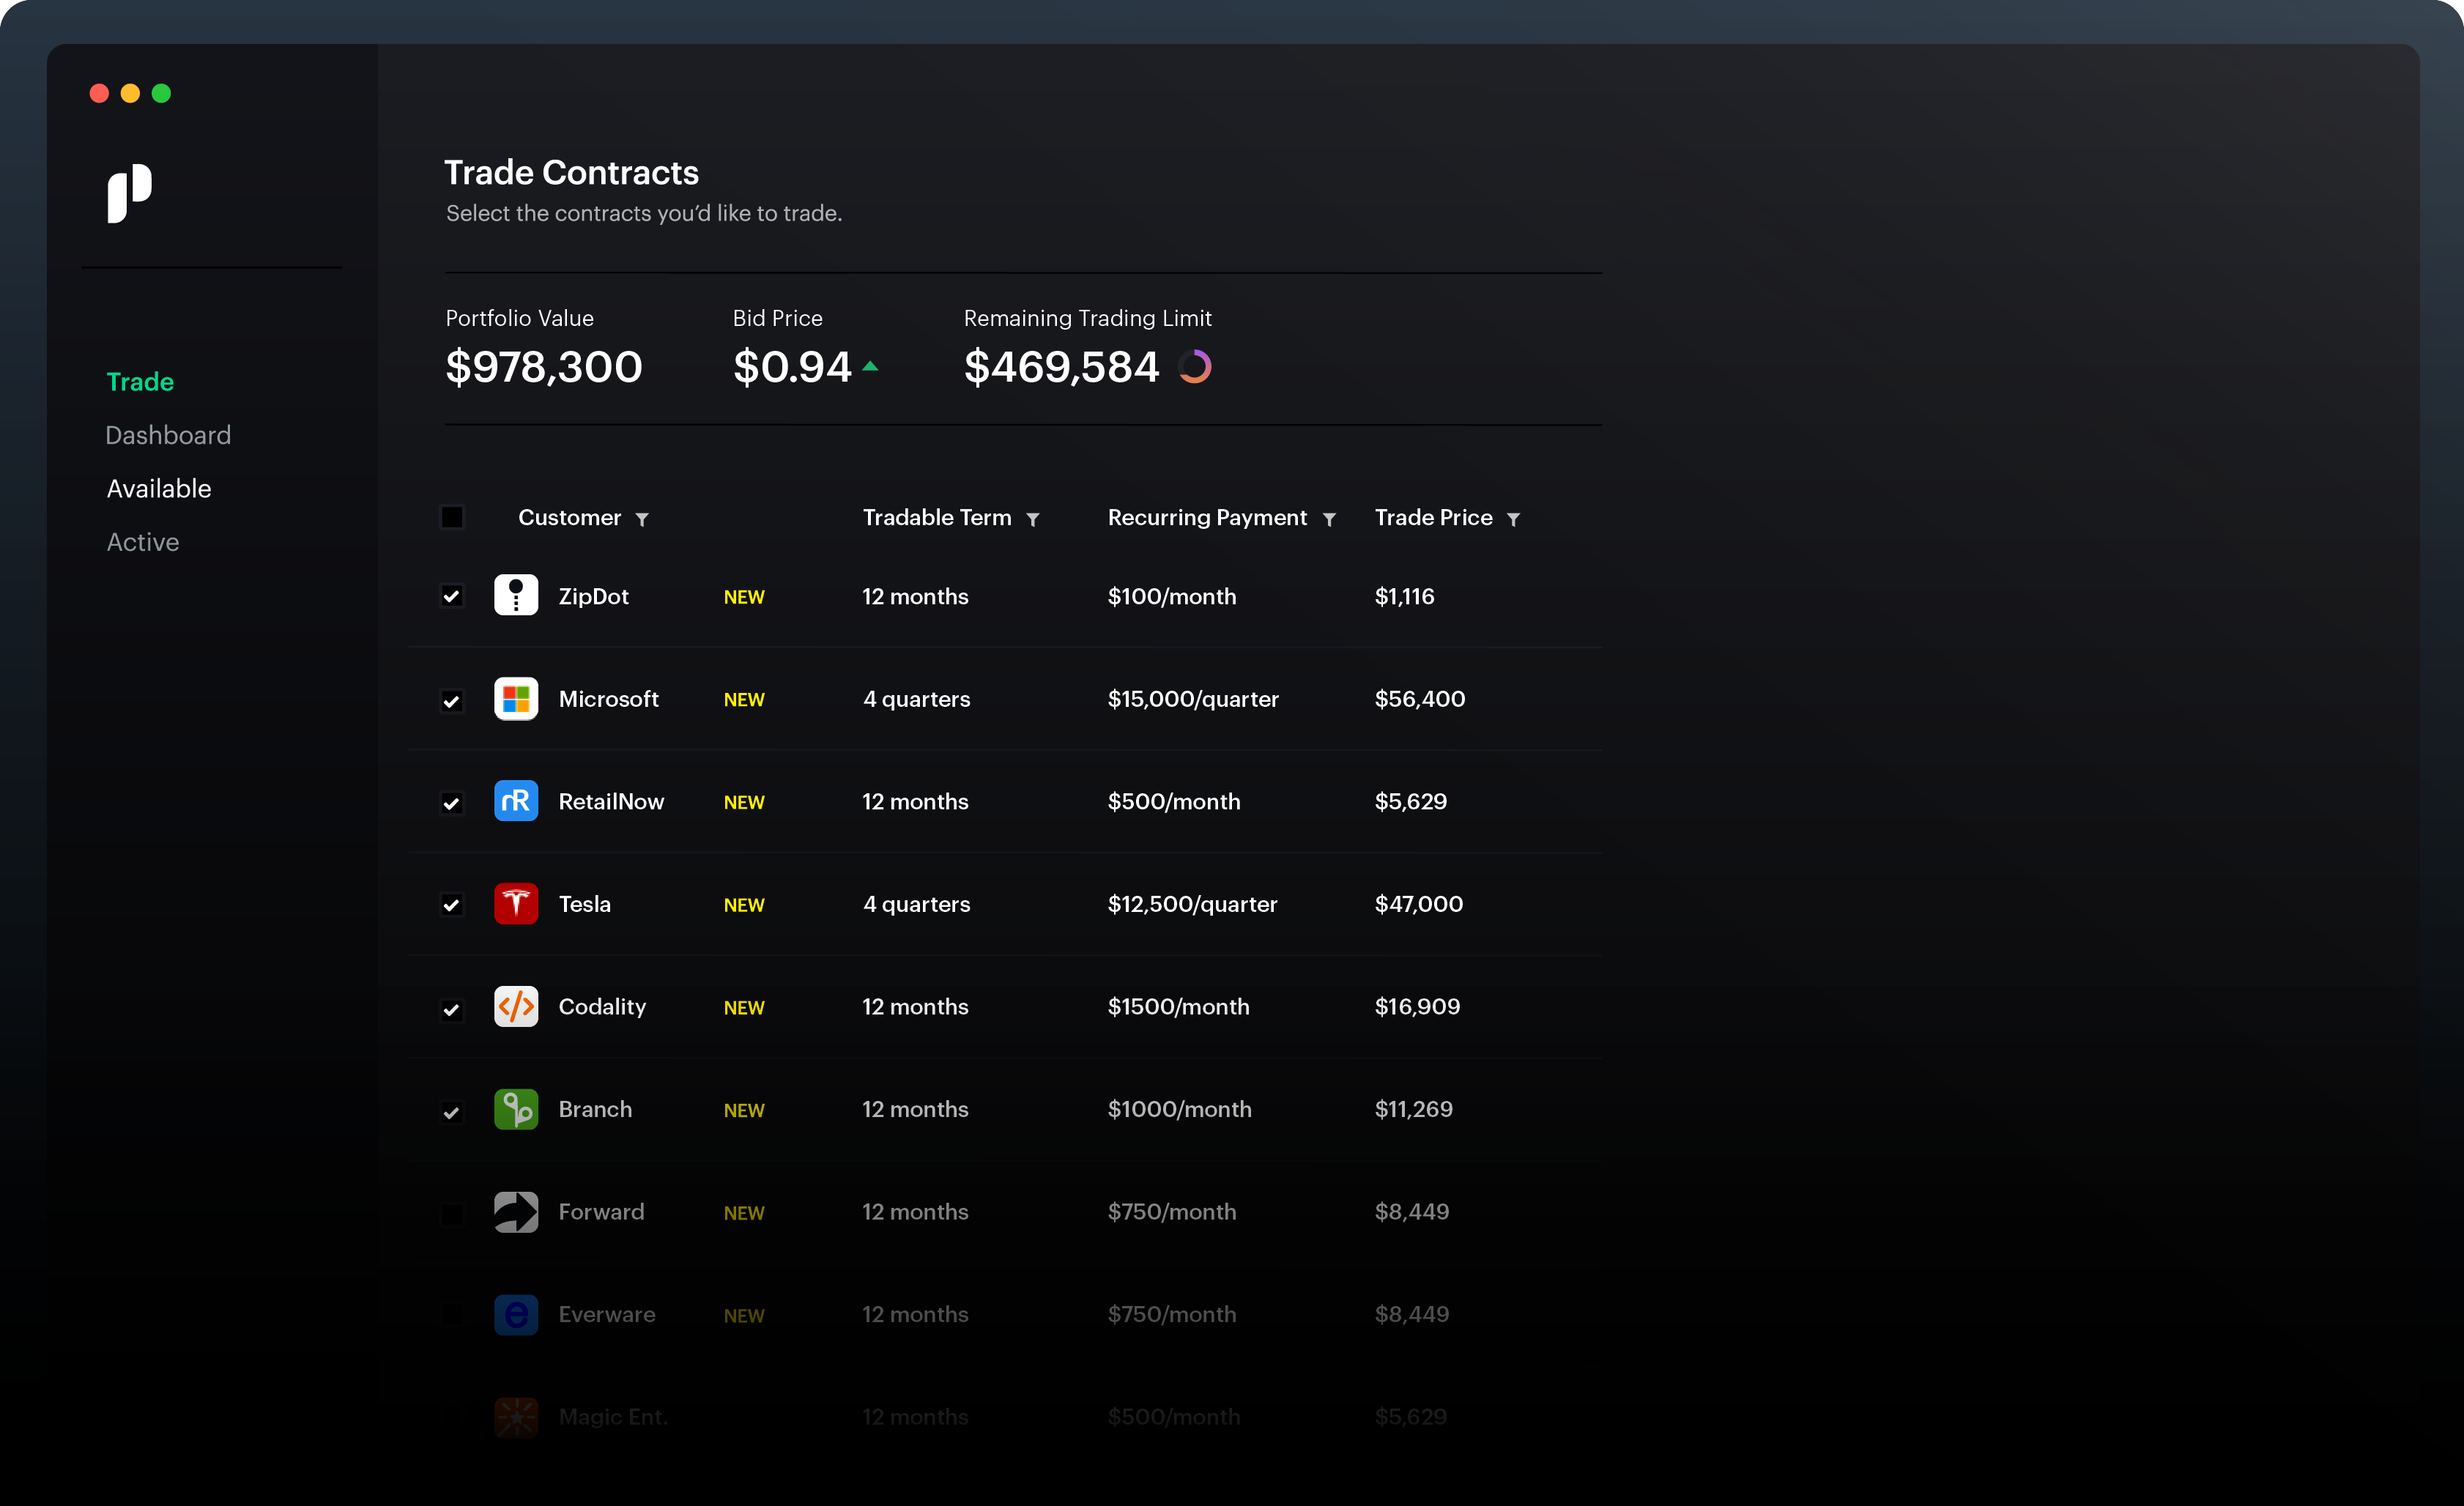Click the Branch company icon
The width and height of the screenshot is (2464, 1506).
516,1109
